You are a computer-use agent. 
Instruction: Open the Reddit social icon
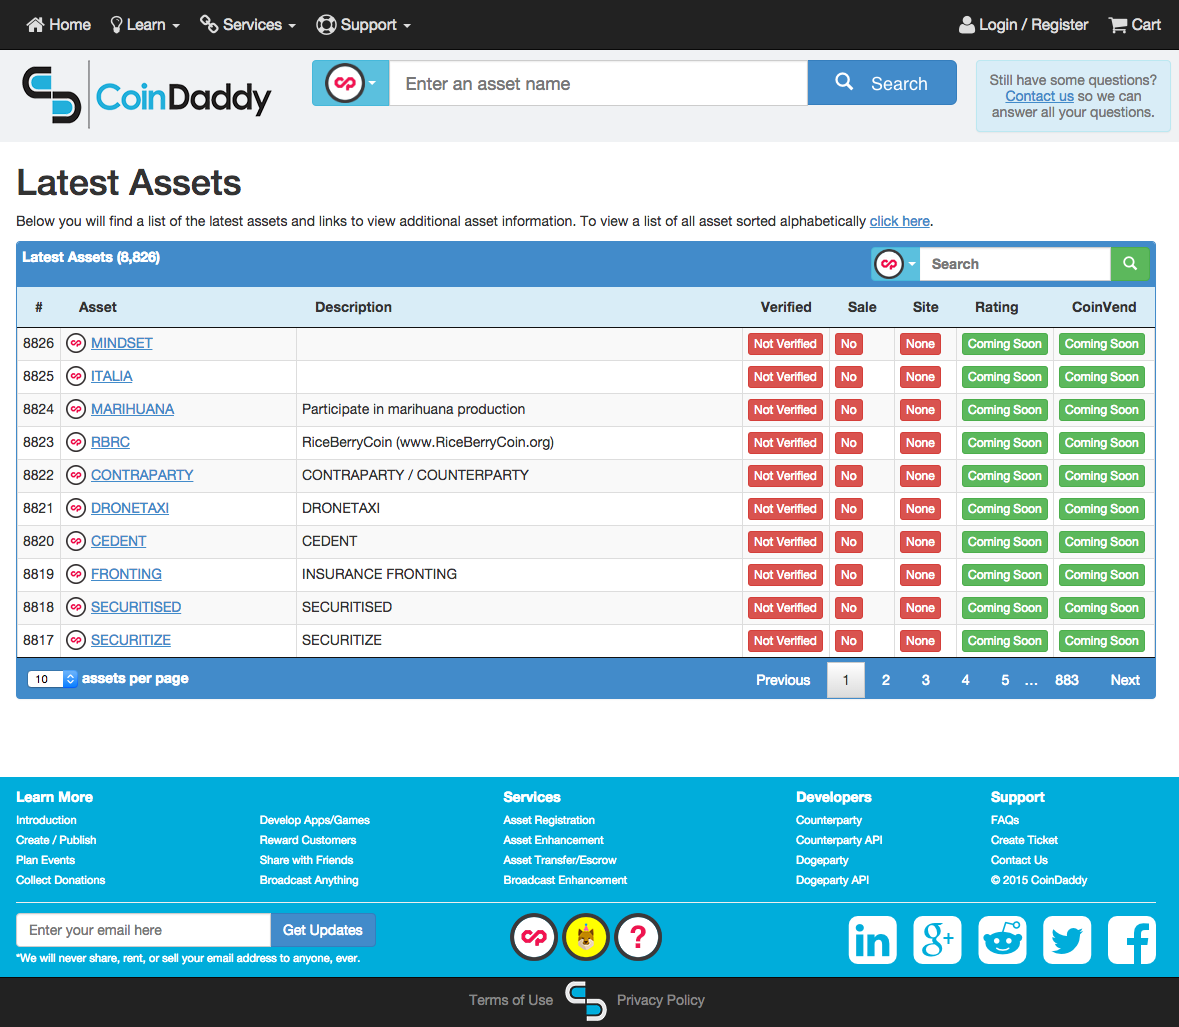click(1002, 940)
